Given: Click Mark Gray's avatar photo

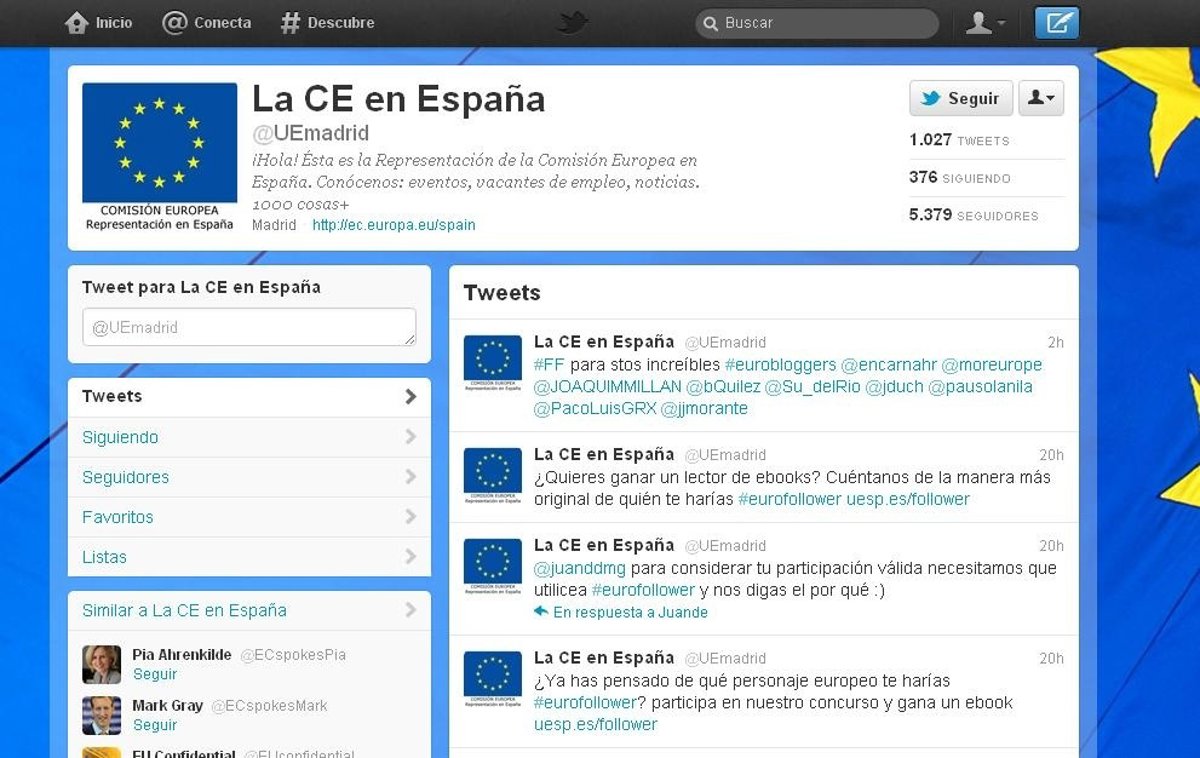Looking at the screenshot, I should (x=101, y=715).
